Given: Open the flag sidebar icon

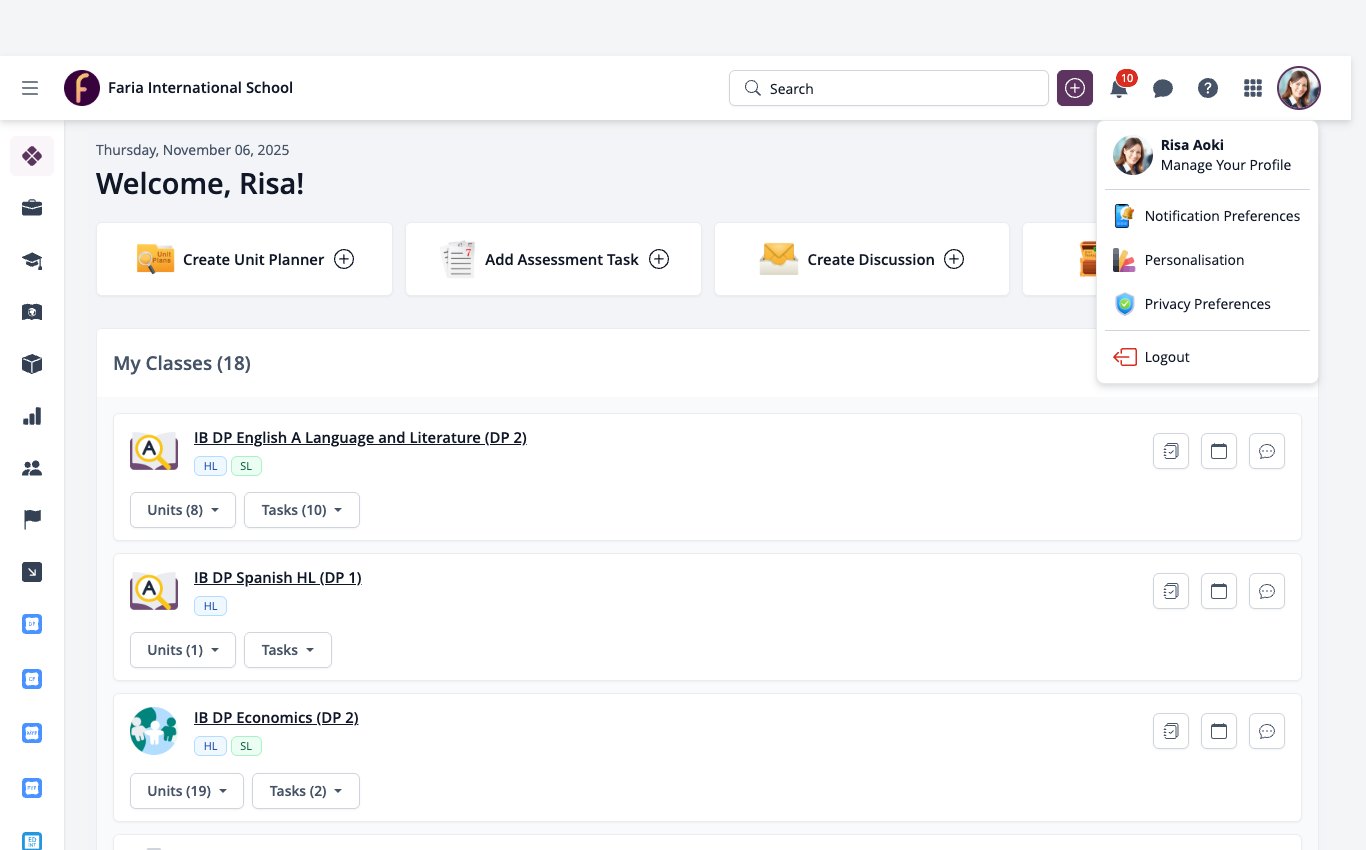Looking at the screenshot, I should 32,520.
